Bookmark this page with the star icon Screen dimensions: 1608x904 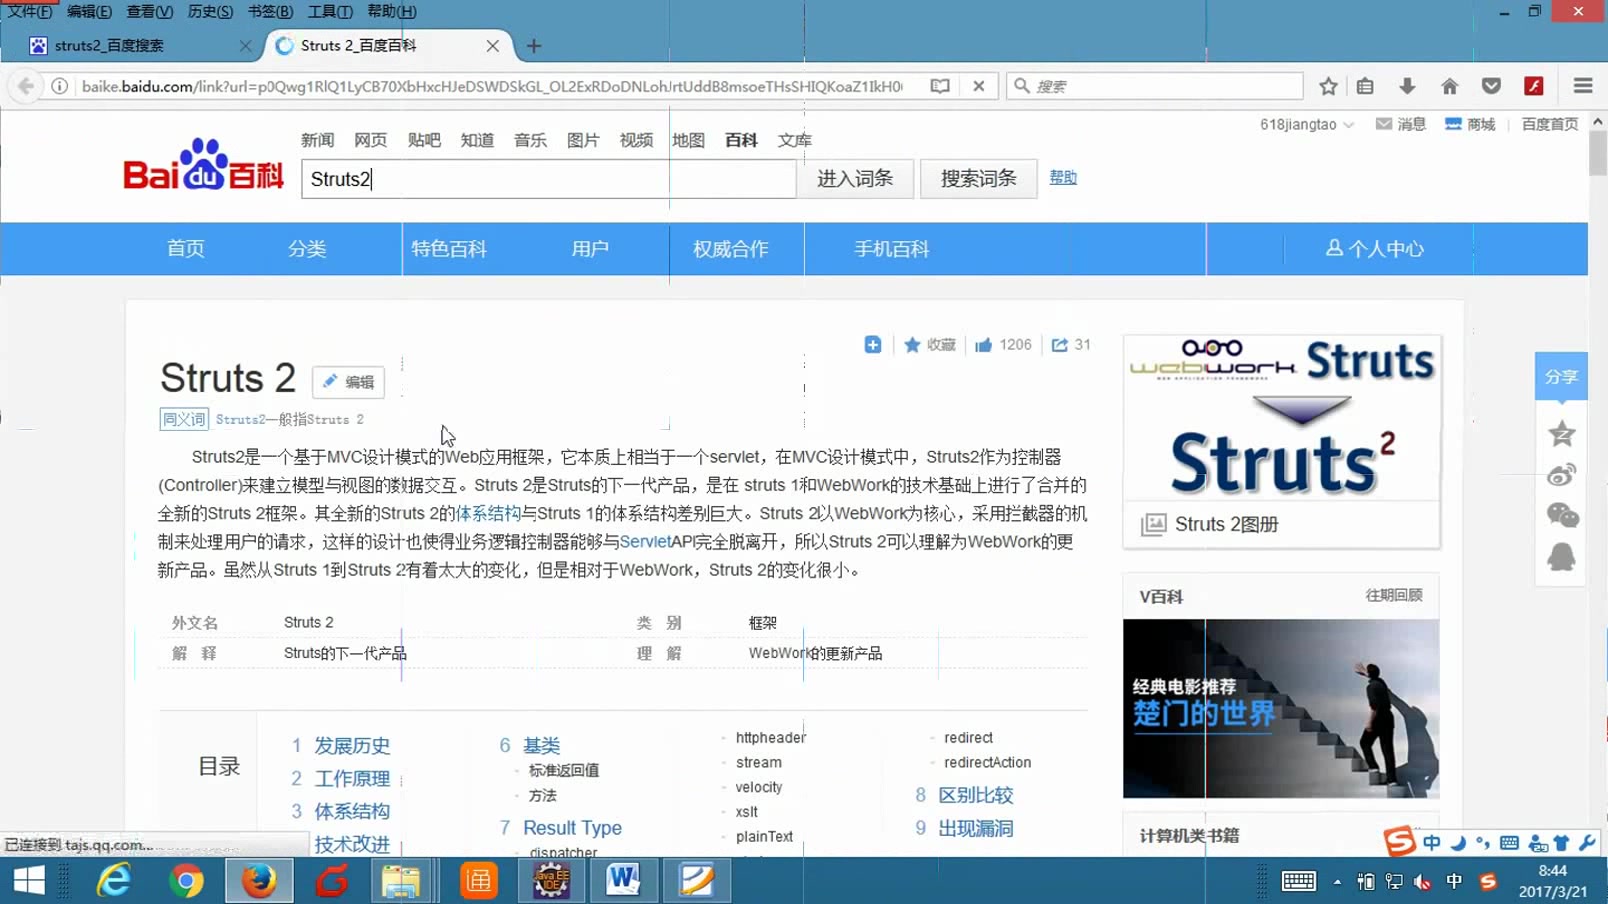click(1328, 86)
